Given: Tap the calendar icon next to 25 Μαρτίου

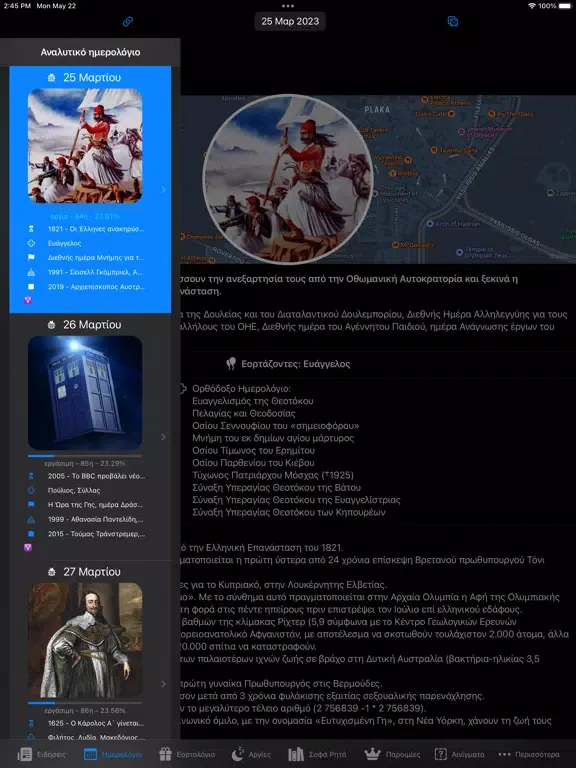Looking at the screenshot, I should point(51,77).
